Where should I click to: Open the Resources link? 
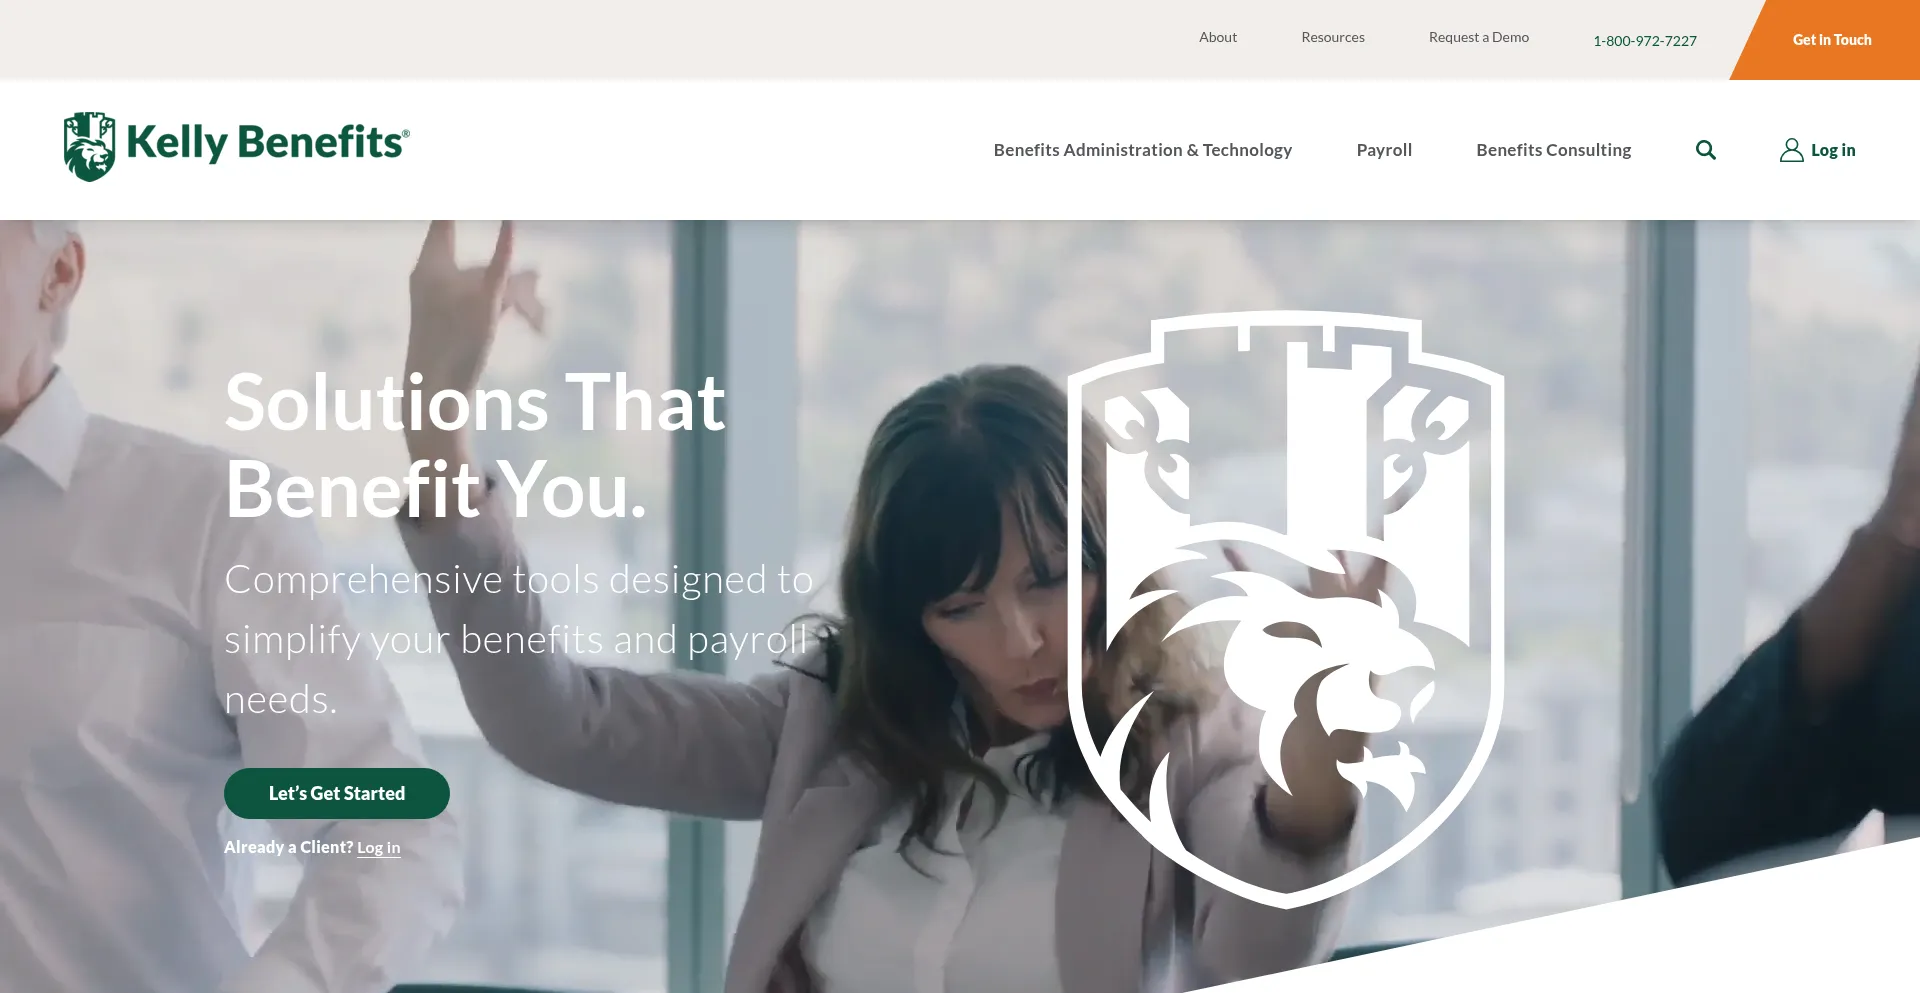(1332, 37)
